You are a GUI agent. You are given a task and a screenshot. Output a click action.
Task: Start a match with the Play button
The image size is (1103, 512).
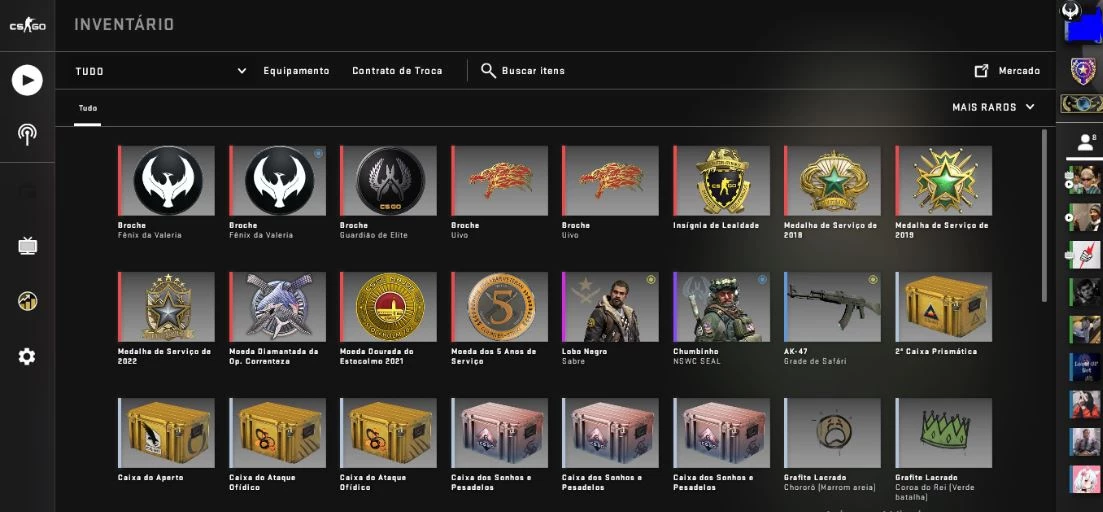27,80
